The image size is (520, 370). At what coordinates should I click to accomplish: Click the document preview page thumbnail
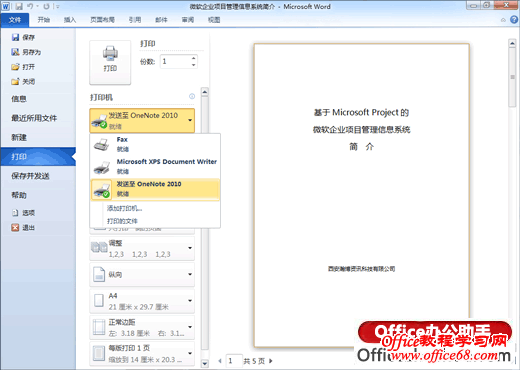click(362, 195)
